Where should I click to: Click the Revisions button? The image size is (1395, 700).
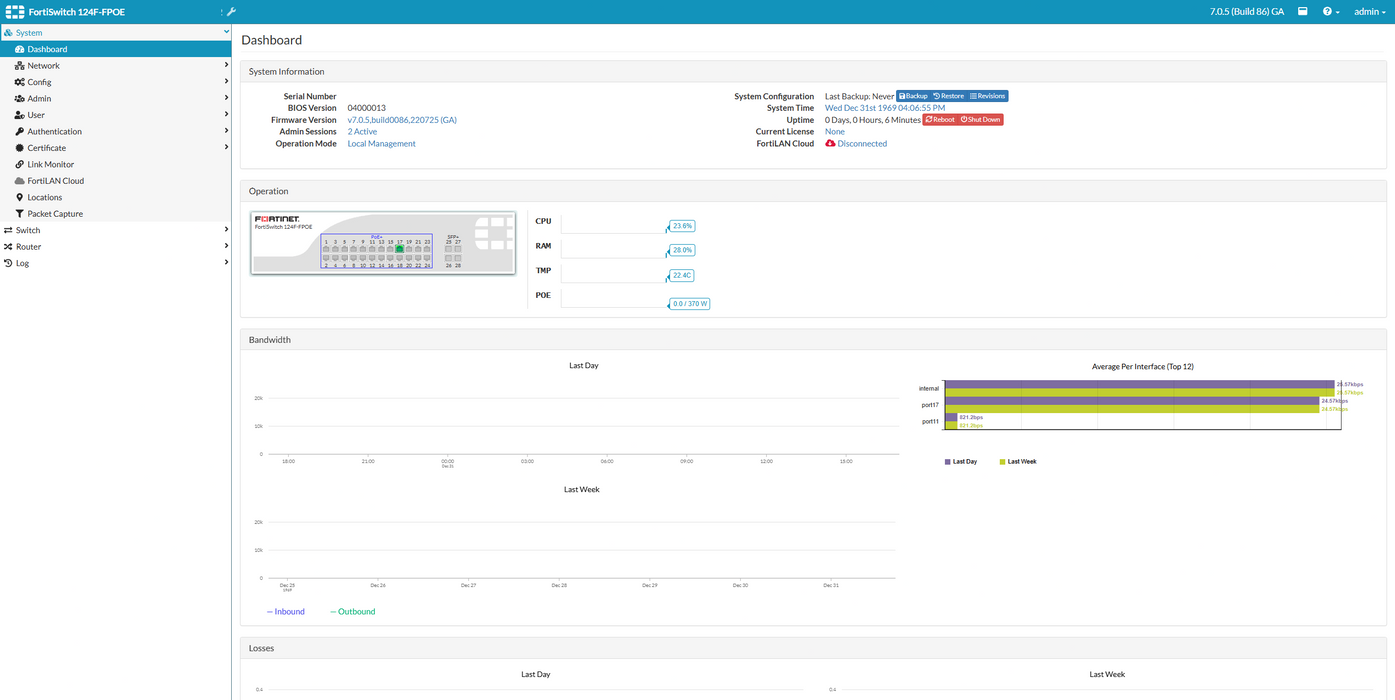click(x=988, y=96)
